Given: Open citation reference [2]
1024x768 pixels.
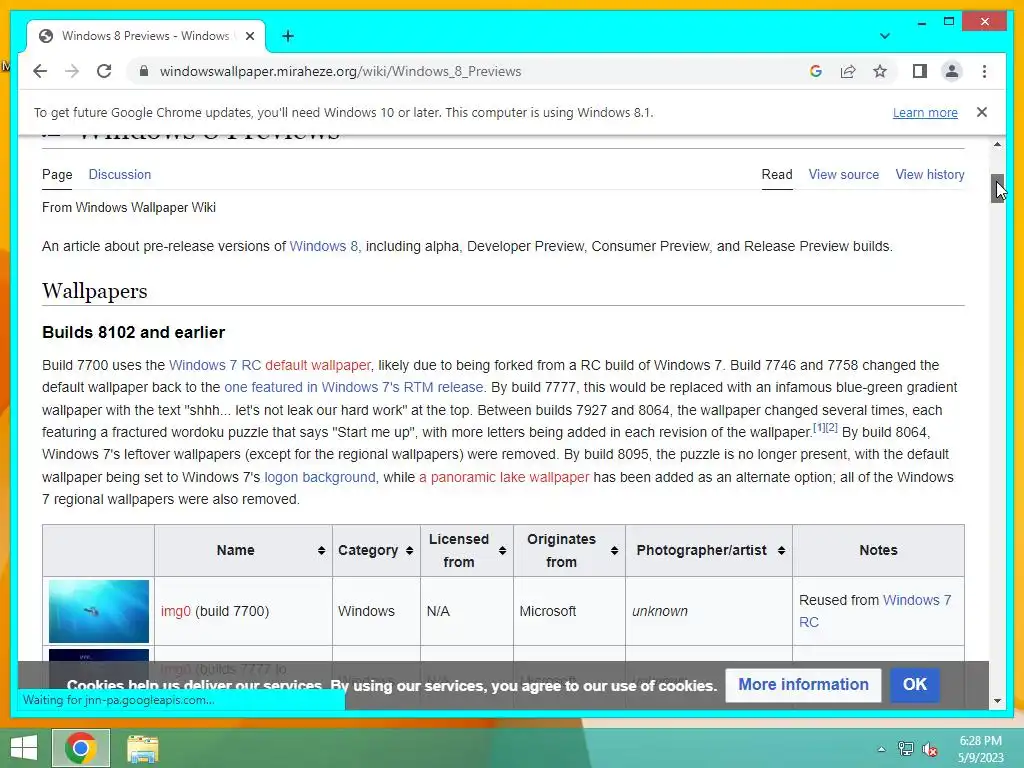Looking at the screenshot, I should click(x=831, y=428).
